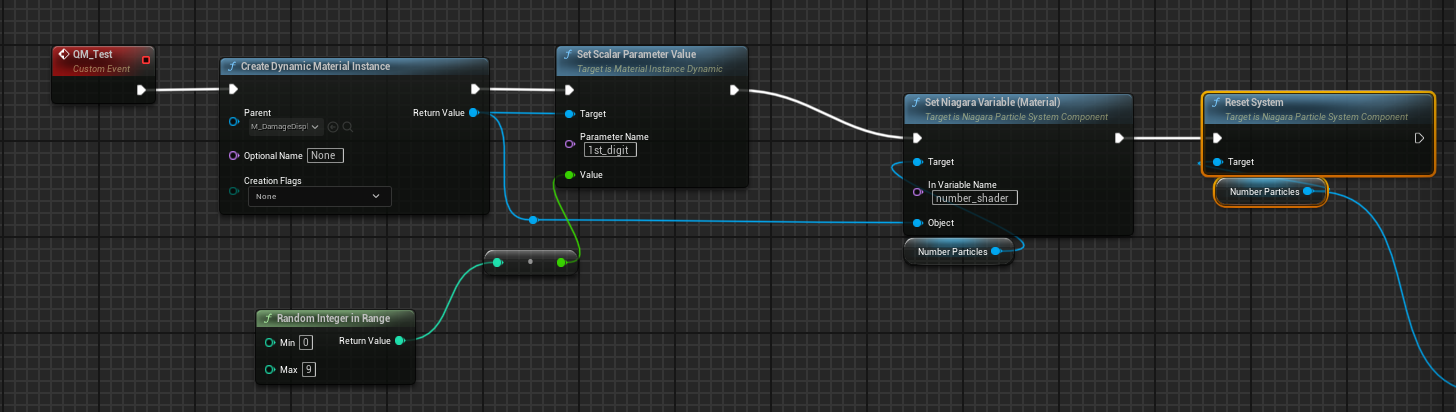The image size is (1456, 412).
Task: Click the number_shader variable name field
Action: [973, 198]
